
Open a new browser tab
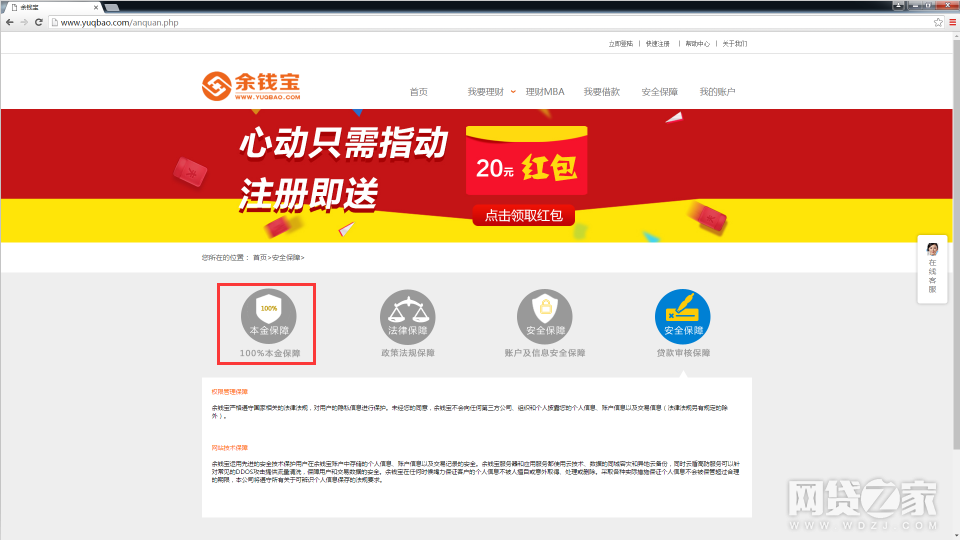[x=112, y=7]
